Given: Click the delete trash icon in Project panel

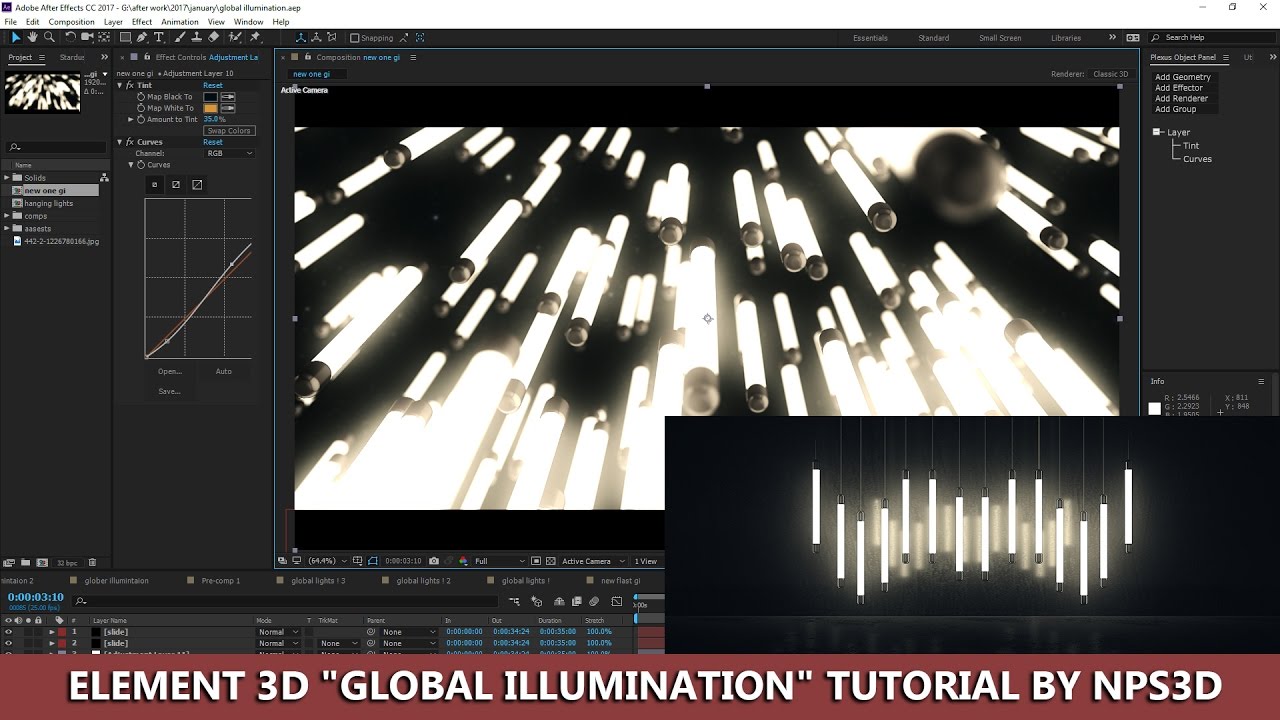Looking at the screenshot, I should 93,563.
